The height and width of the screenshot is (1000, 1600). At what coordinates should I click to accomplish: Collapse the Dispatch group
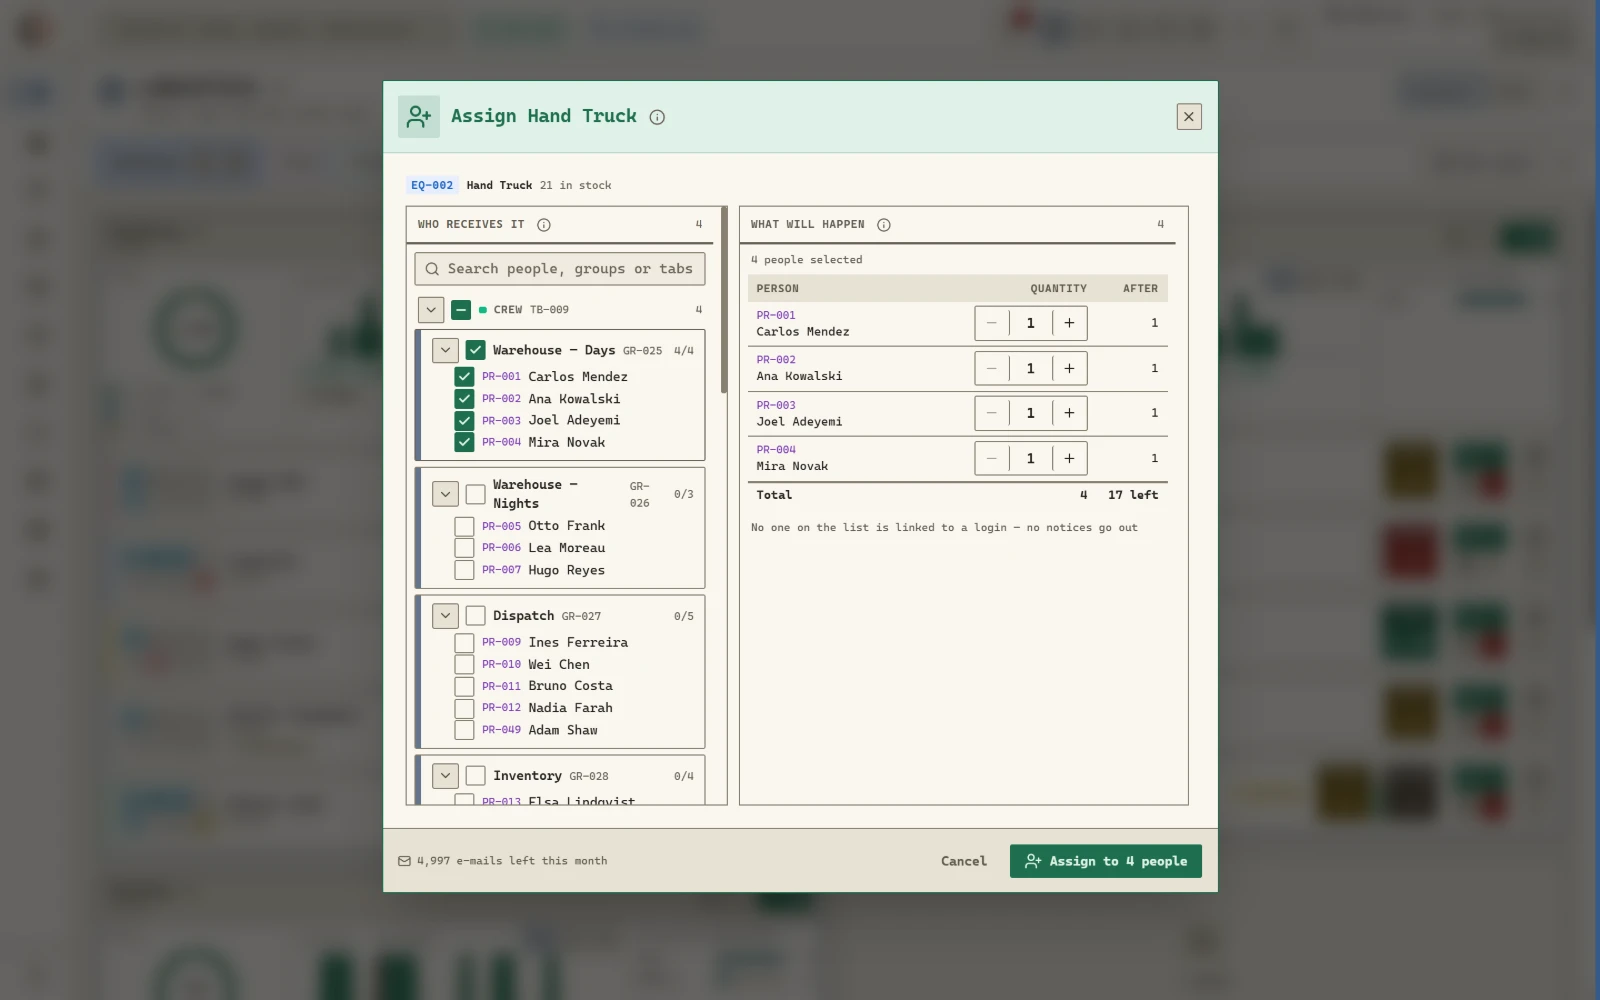[446, 616]
